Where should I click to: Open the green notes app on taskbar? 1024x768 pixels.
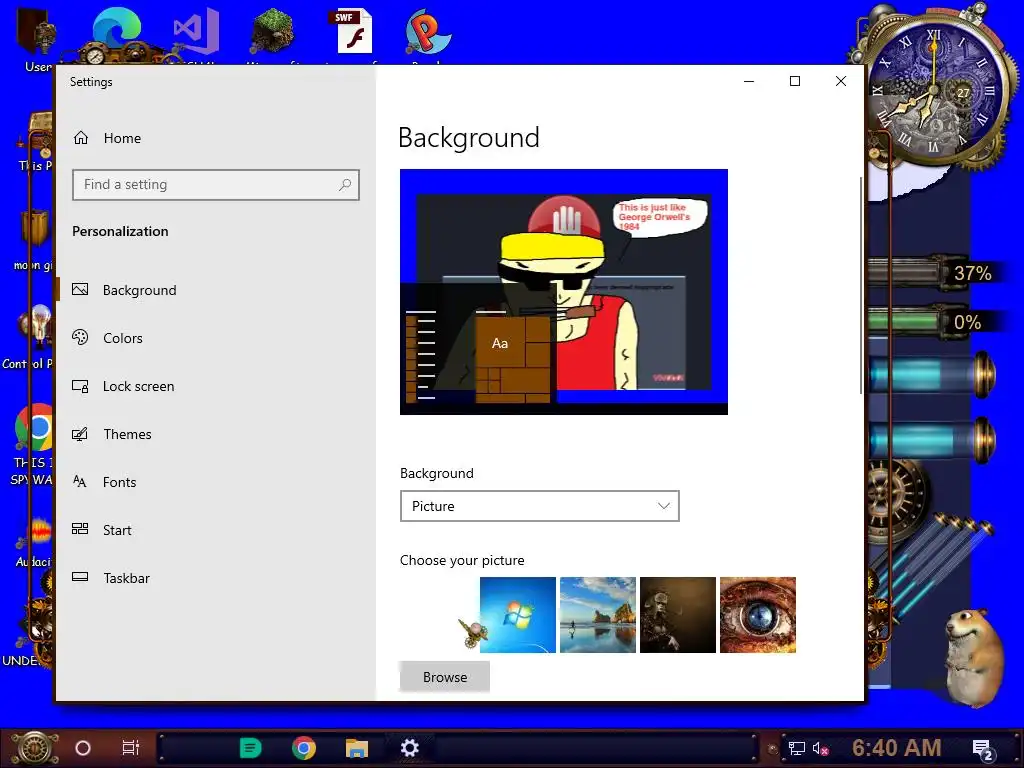click(250, 748)
